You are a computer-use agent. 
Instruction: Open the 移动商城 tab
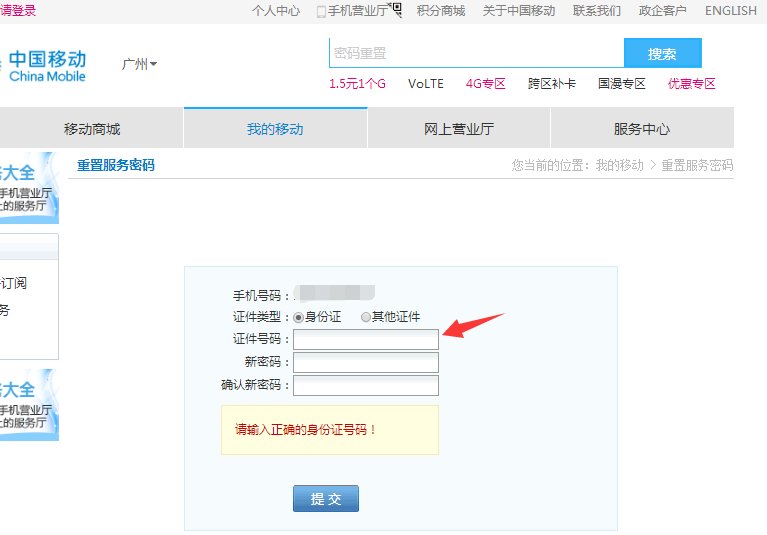(91, 129)
